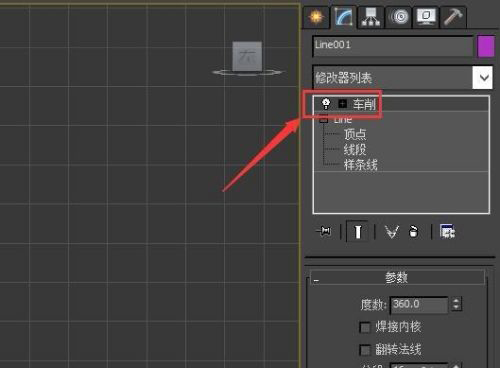This screenshot has height=368, width=500.
Task: Select the 顶点 sub-object level
Action: pos(355,134)
